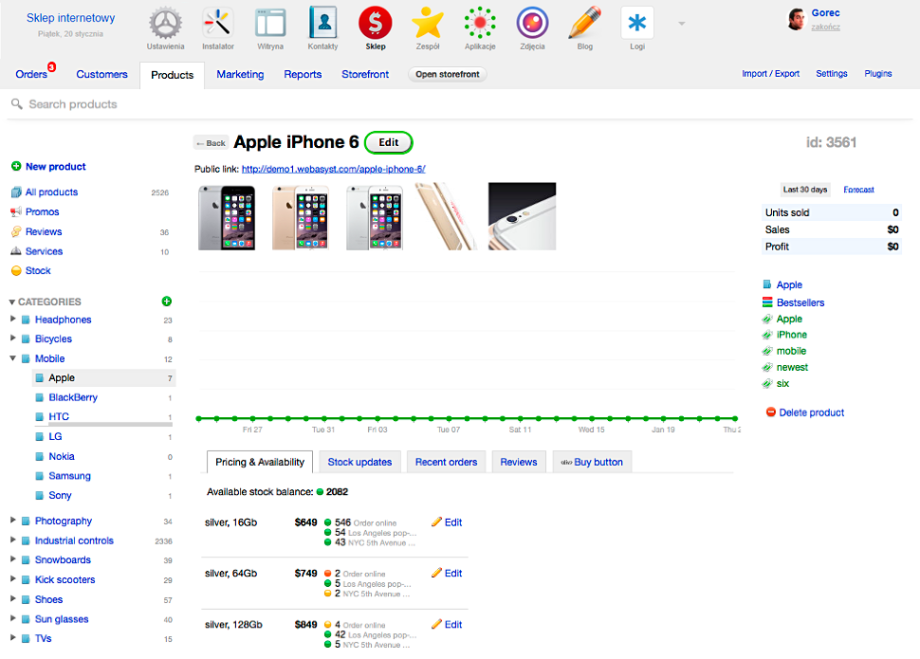Open the Blog pencil icon
This screenshot has height=659, width=920.
tap(584, 23)
